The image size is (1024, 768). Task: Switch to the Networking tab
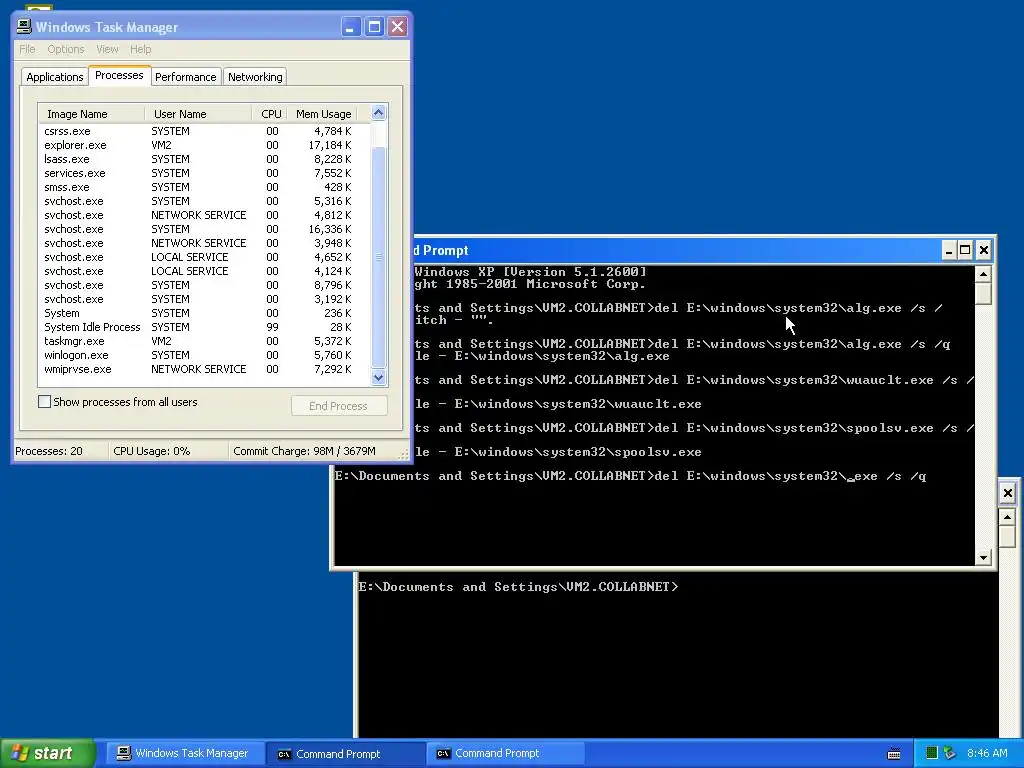(x=255, y=77)
